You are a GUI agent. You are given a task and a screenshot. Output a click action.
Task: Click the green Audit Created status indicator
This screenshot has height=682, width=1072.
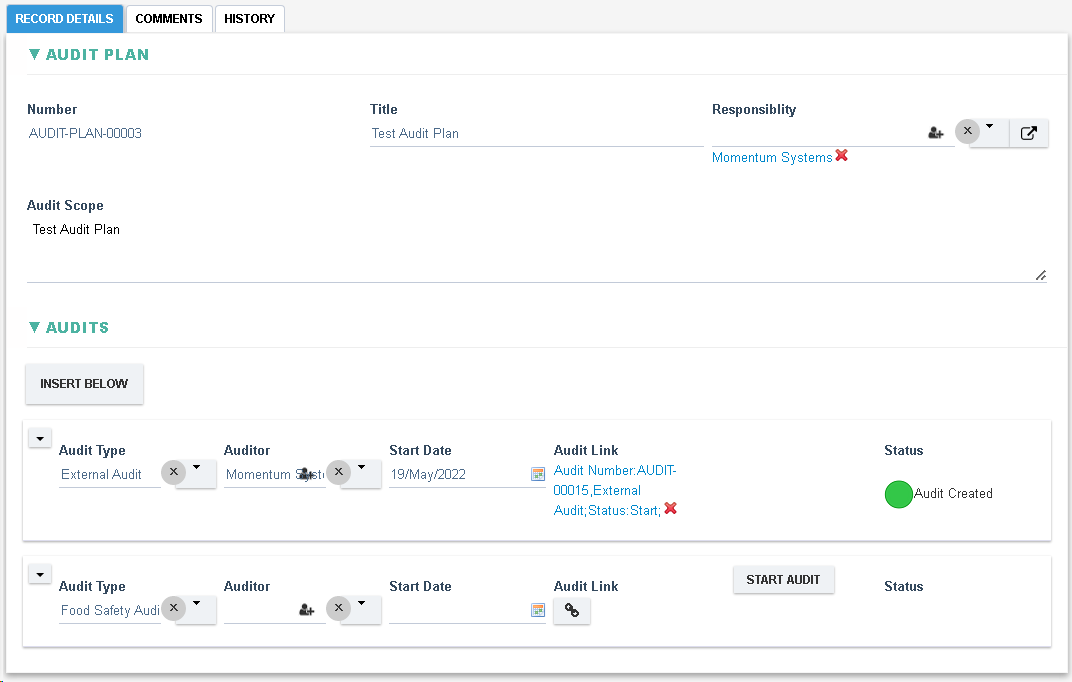click(x=898, y=494)
